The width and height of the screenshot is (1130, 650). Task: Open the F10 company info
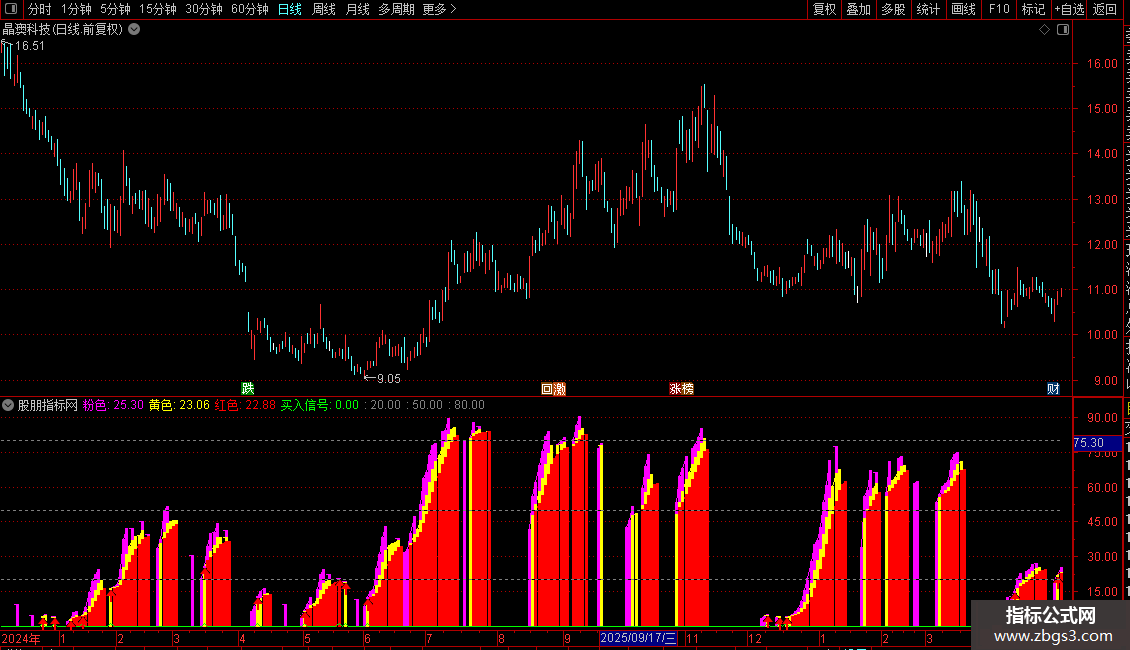(999, 9)
